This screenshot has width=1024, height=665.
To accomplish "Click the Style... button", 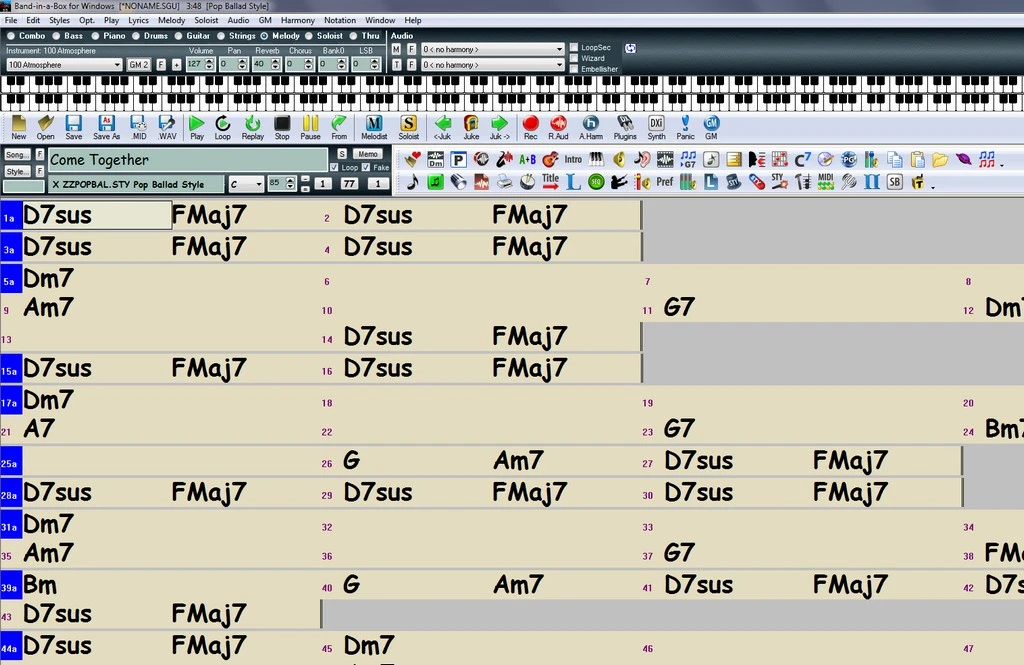I will point(17,171).
